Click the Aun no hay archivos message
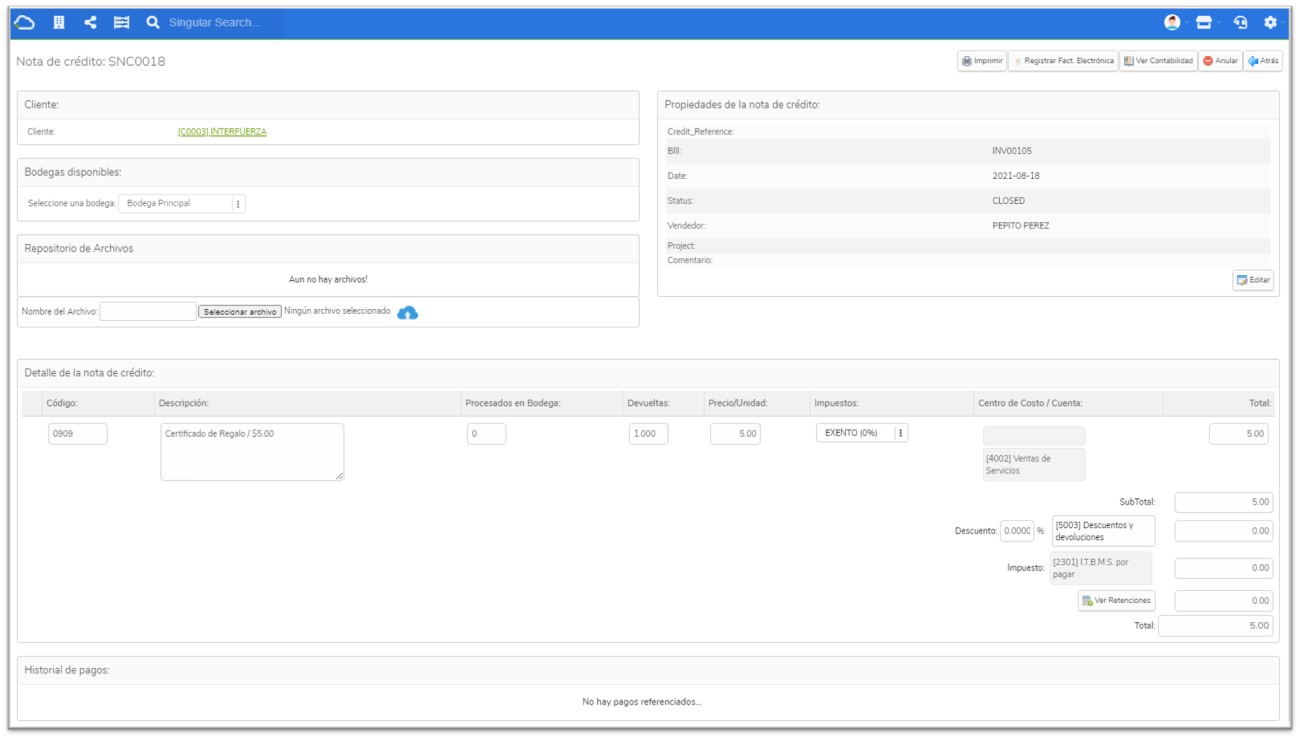 tap(328, 279)
